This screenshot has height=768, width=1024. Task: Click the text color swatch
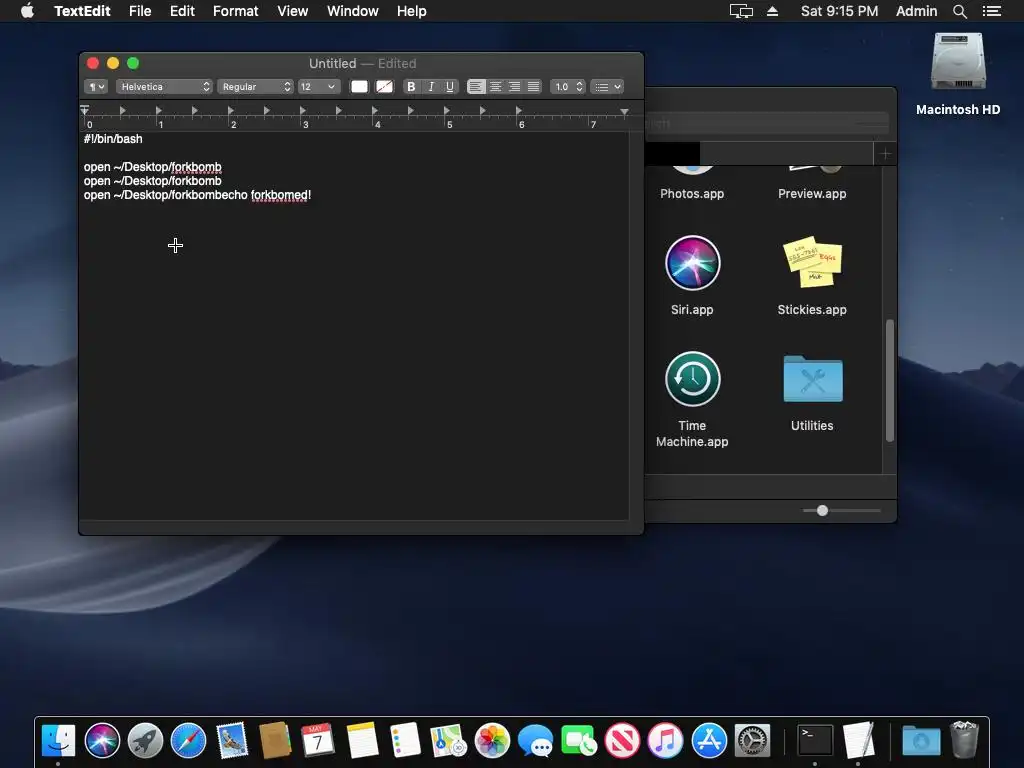pyautogui.click(x=359, y=86)
